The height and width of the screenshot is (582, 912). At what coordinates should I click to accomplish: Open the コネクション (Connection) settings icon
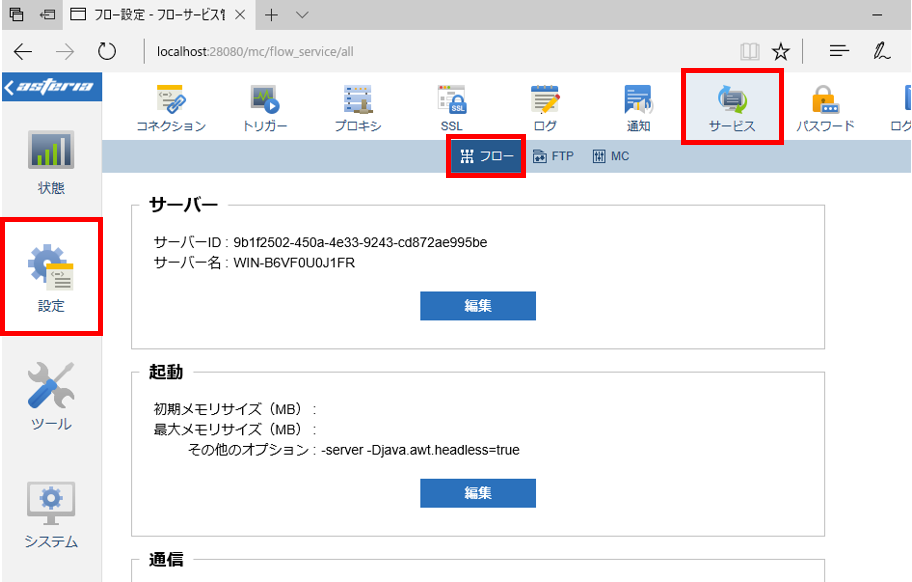coord(171,108)
